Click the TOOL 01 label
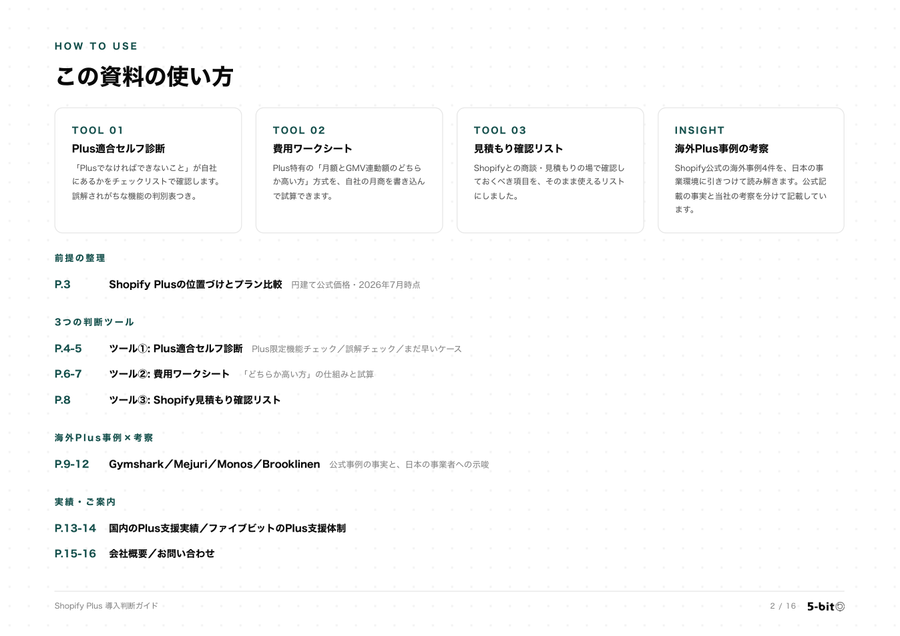The width and height of the screenshot is (900, 636). pos(98,130)
